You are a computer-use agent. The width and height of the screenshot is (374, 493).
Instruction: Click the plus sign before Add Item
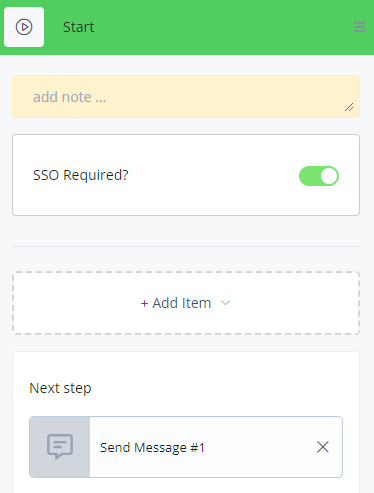pyautogui.click(x=144, y=304)
